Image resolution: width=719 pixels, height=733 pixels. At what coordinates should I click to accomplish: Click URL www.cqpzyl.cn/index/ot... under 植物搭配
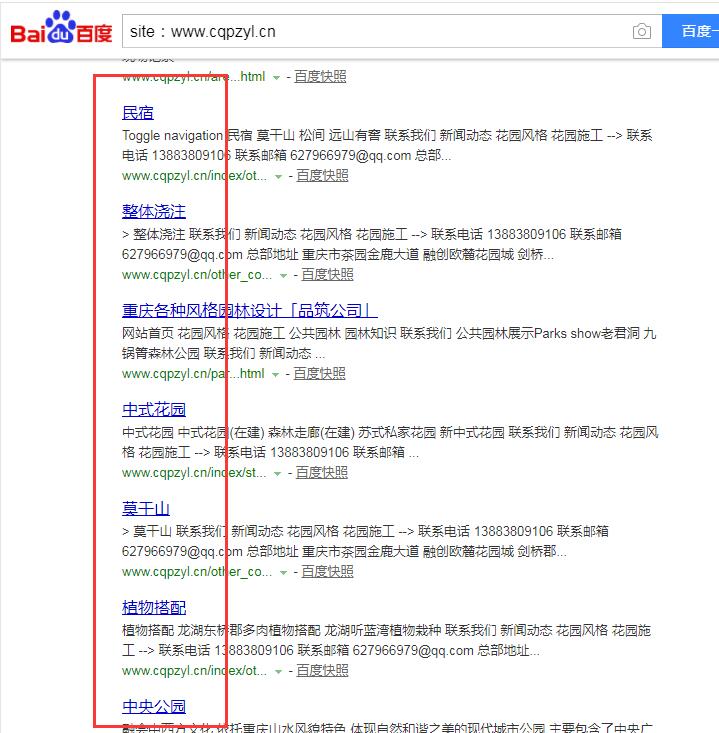[194, 671]
